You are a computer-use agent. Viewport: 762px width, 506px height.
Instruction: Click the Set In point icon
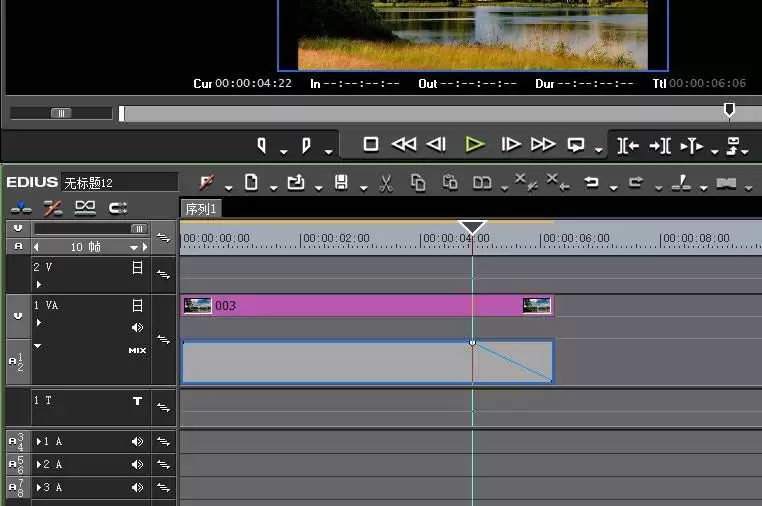[262, 145]
